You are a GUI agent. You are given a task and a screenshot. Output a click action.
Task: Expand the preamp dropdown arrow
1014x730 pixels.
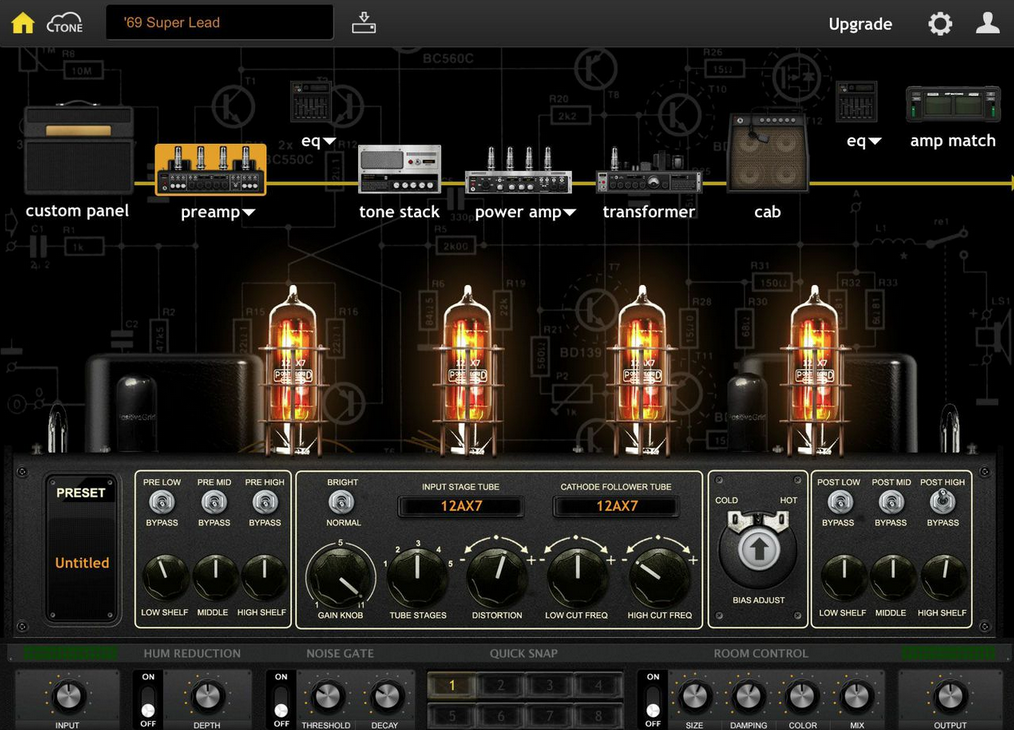click(249, 212)
